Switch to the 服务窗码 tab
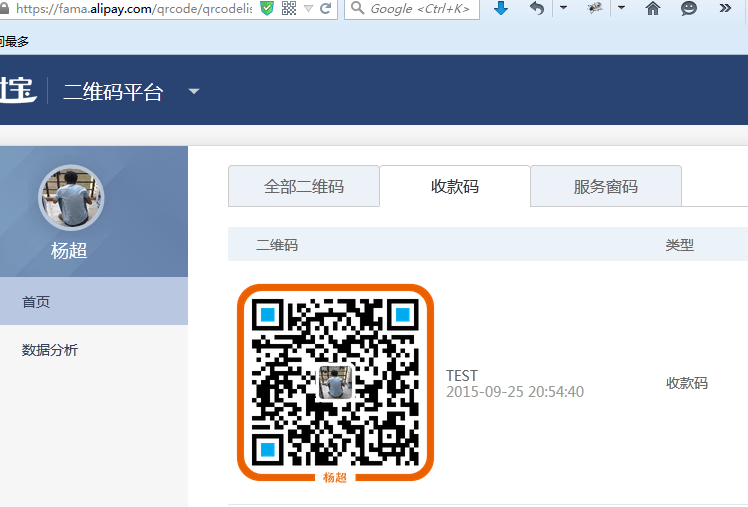The height and width of the screenshot is (507, 748). coord(605,186)
